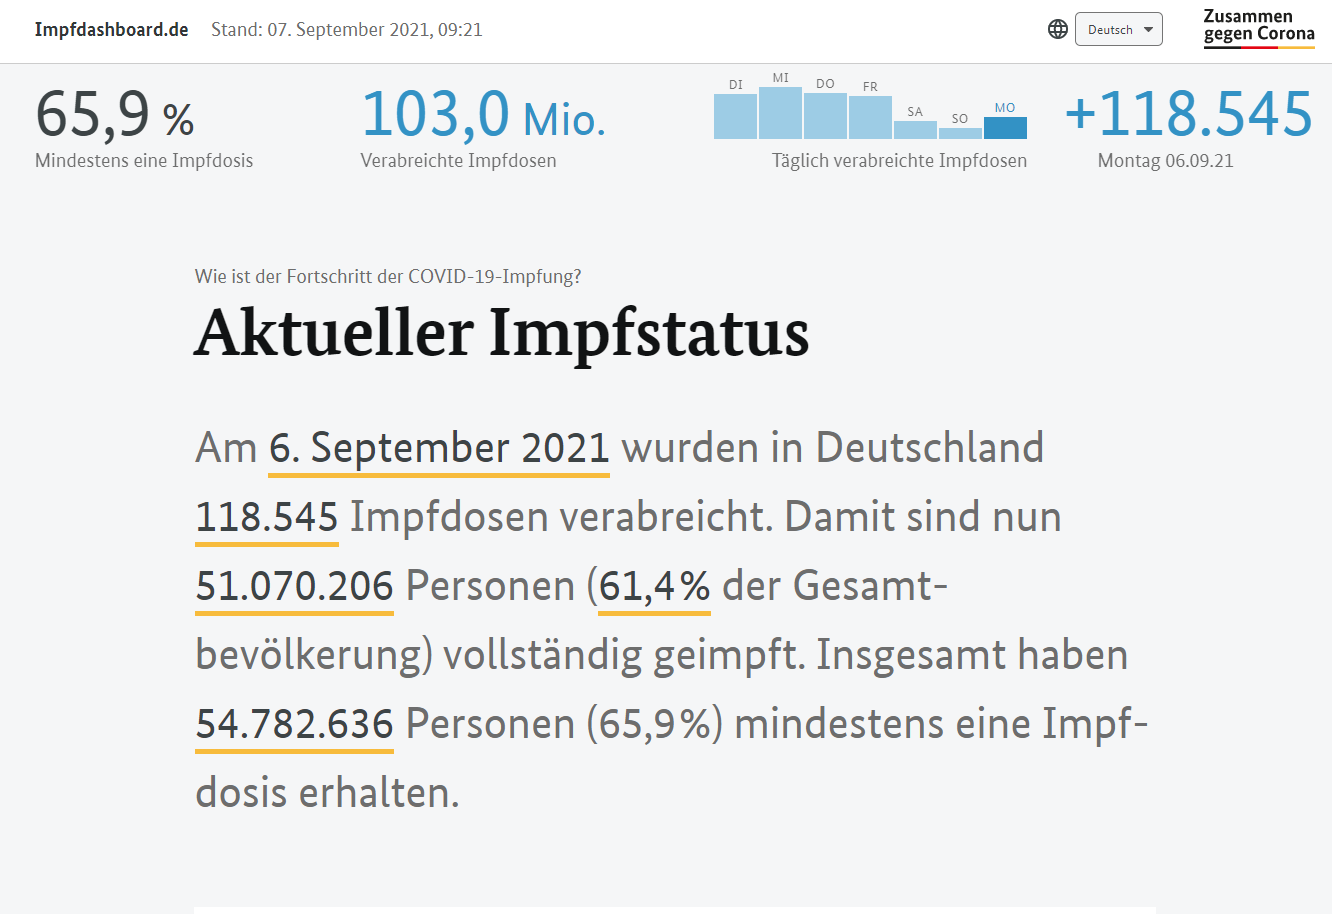Screen dimensions: 1332x914
Task: Select the FR bar in the daily chart
Action: [870, 117]
